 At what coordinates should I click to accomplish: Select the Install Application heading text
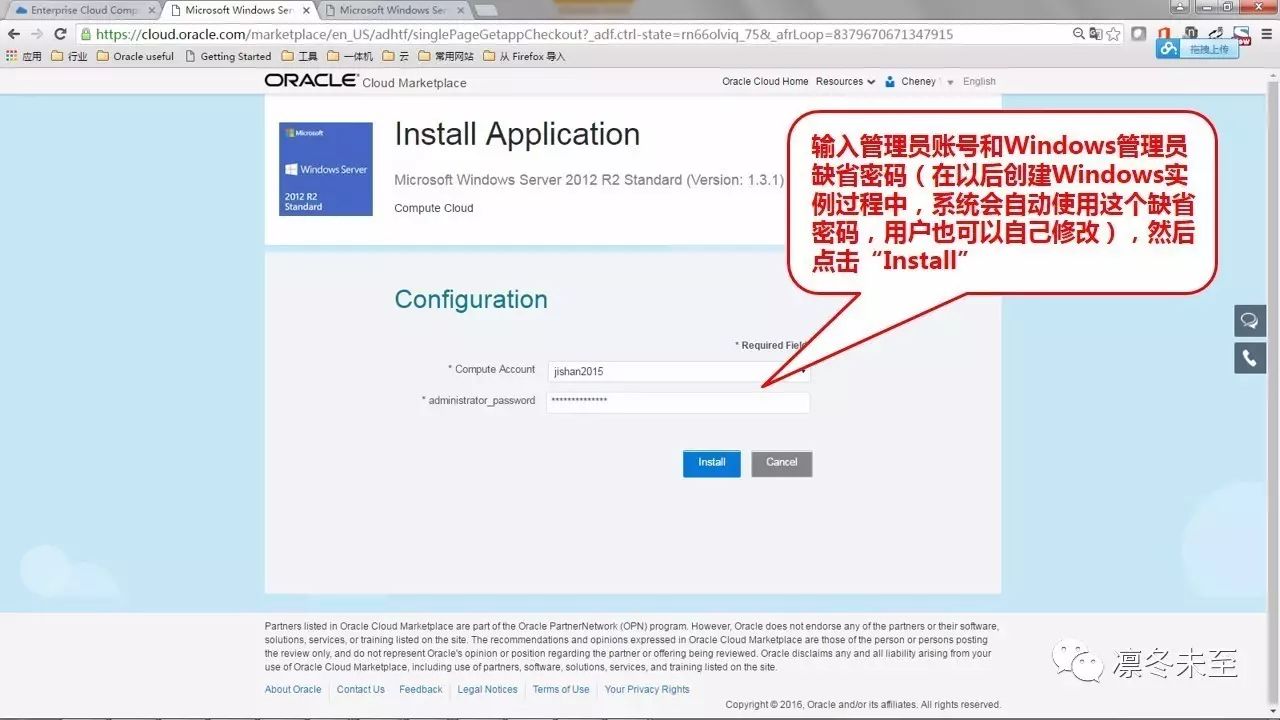(x=517, y=135)
